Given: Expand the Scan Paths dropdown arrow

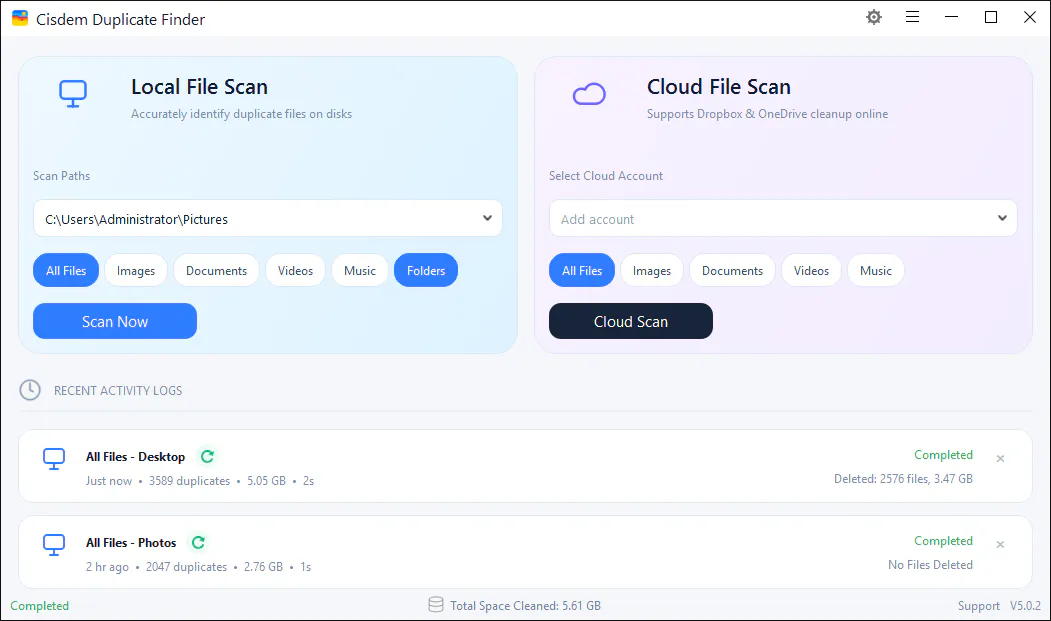Looking at the screenshot, I should point(487,218).
